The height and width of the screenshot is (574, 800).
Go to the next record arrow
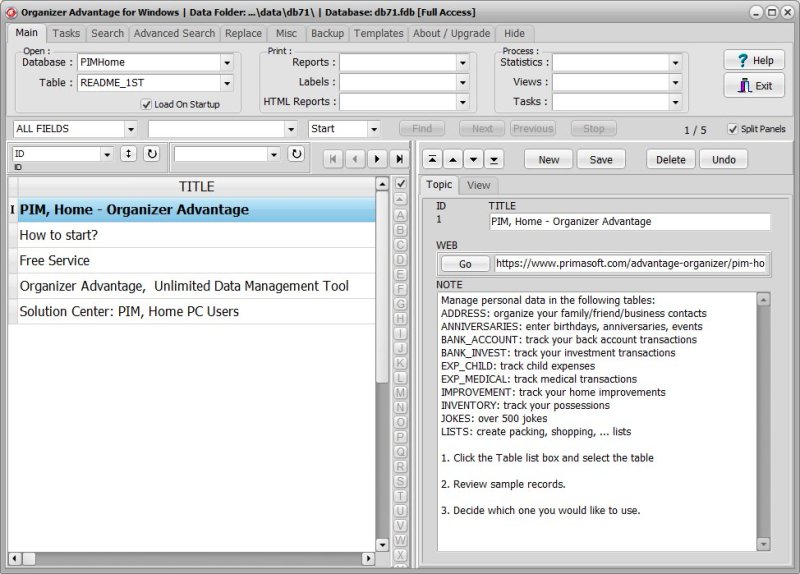tap(377, 159)
